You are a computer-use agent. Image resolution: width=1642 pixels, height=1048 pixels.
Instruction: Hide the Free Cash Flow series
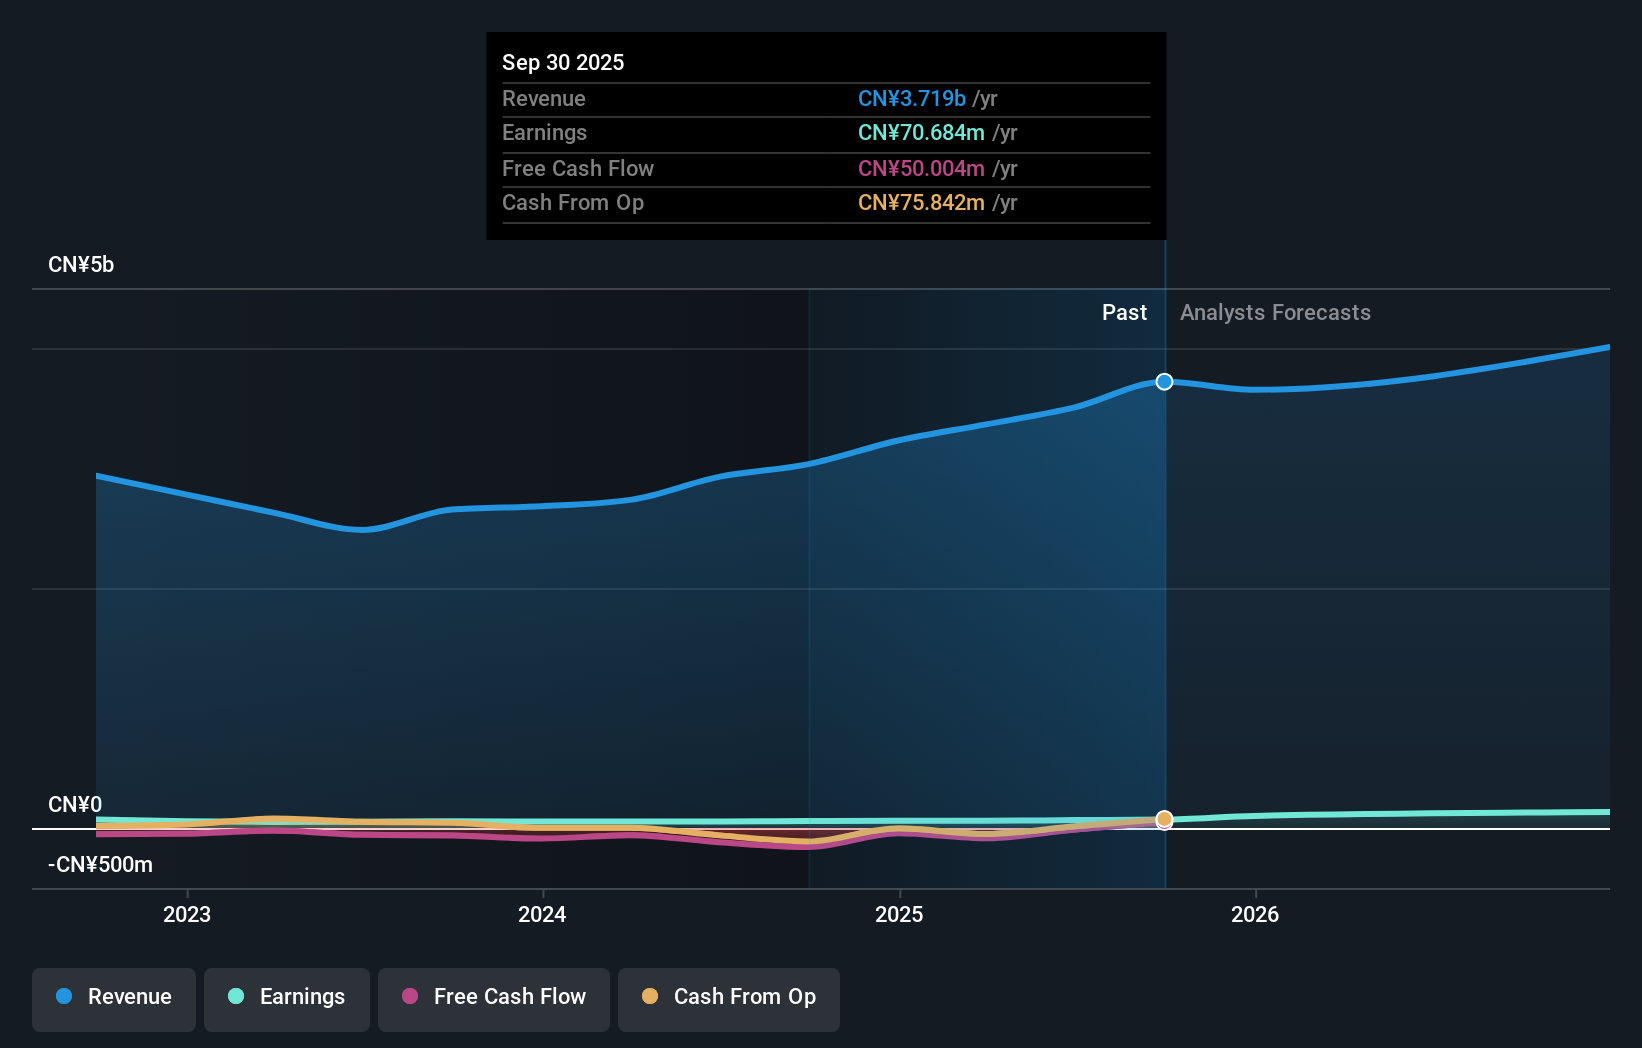(494, 997)
